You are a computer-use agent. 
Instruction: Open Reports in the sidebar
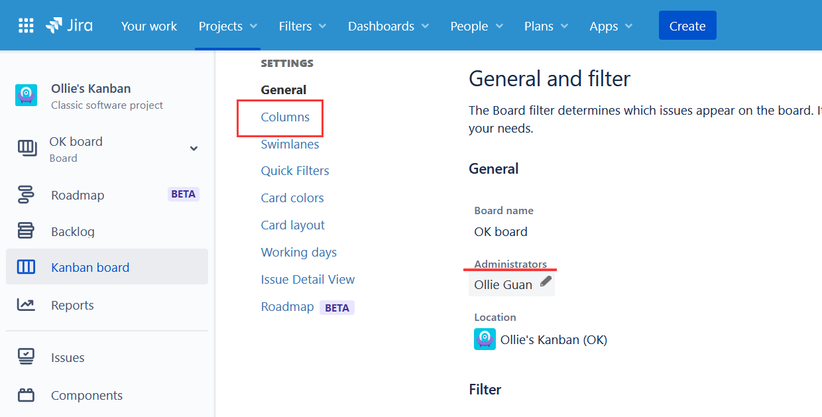(x=72, y=305)
